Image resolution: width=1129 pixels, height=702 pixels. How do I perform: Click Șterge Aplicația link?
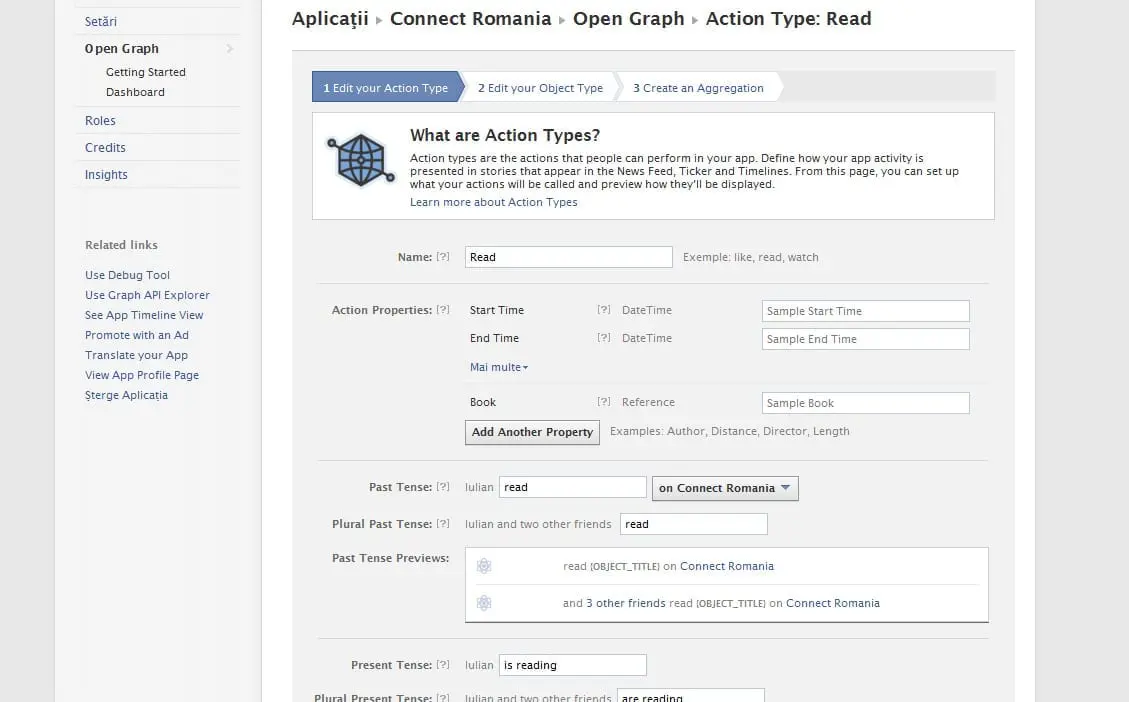(126, 395)
